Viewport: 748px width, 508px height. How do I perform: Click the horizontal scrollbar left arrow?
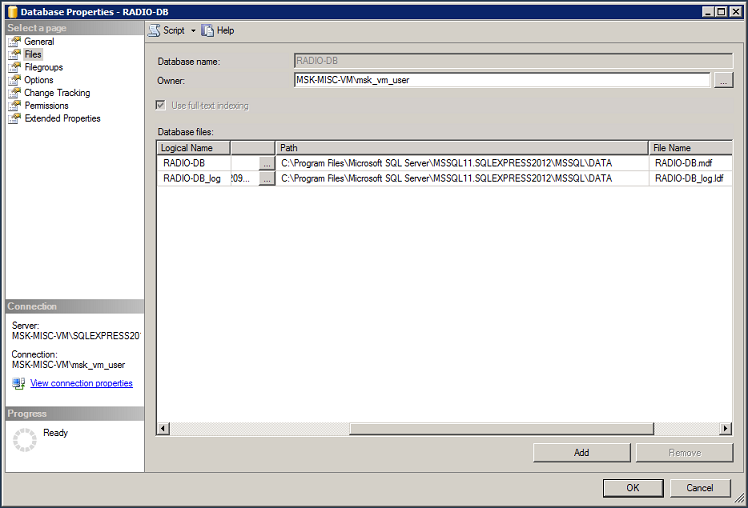(163, 429)
